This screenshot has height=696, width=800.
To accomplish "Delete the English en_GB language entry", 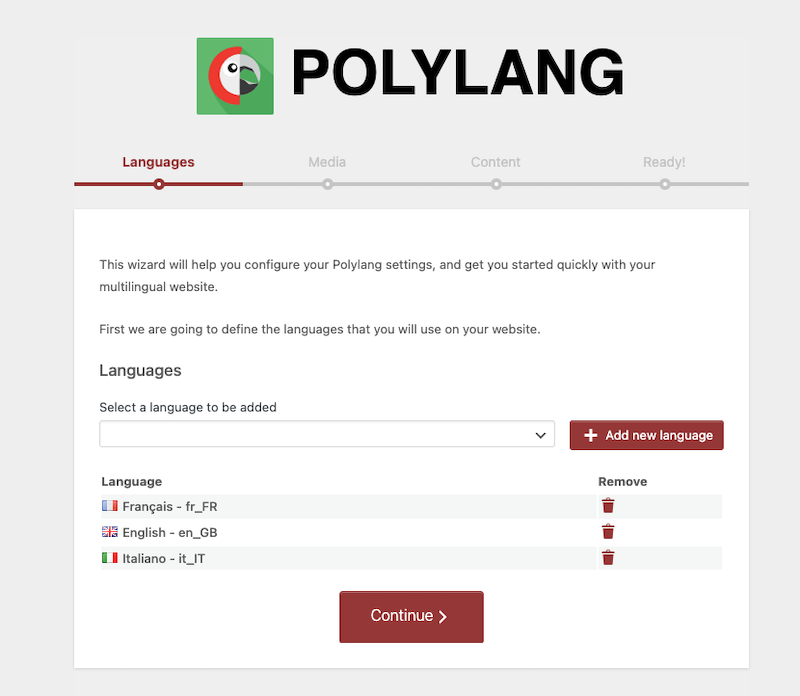I will coord(608,532).
